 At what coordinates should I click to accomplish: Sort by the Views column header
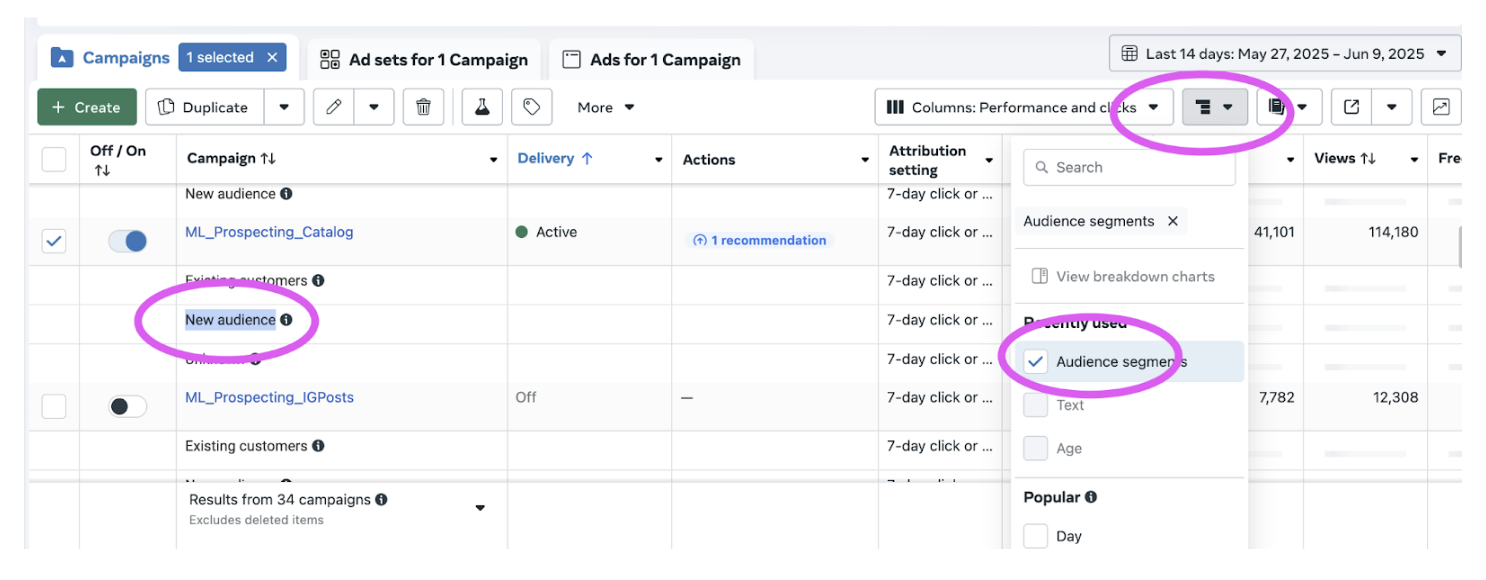coord(1345,158)
